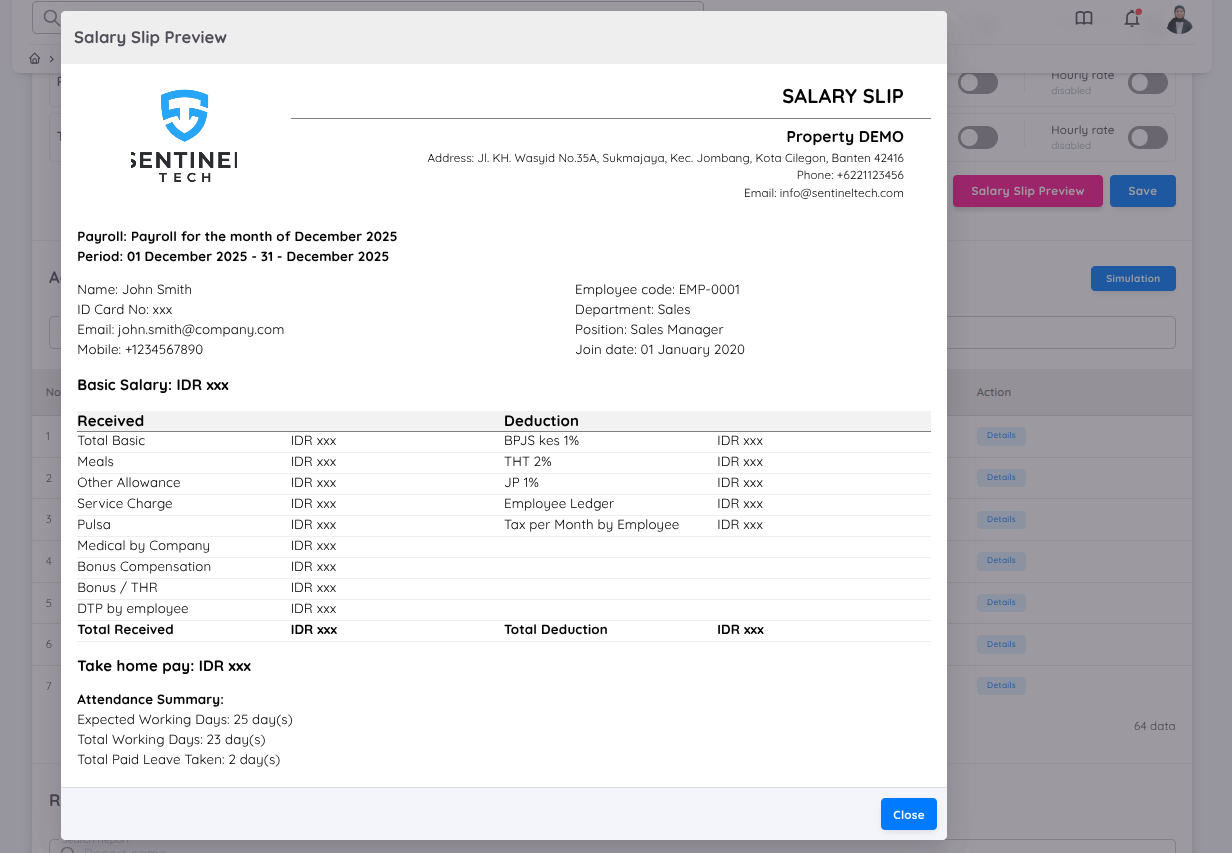Click the home icon in the breadcrumb

pyautogui.click(x=34, y=58)
